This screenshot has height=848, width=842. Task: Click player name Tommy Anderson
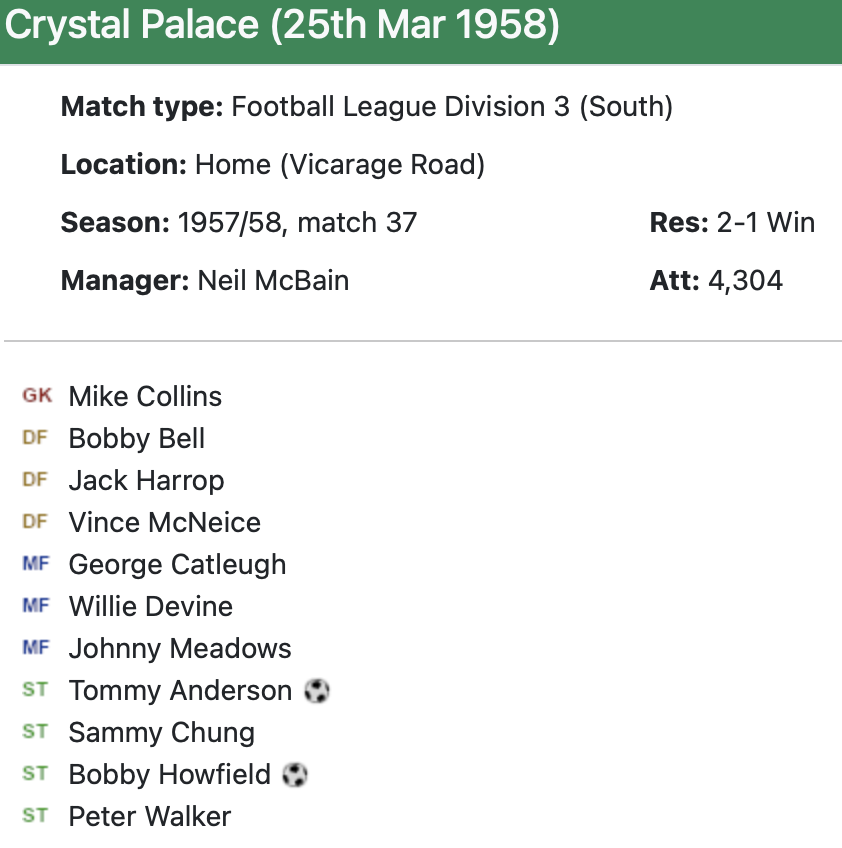coord(180,690)
